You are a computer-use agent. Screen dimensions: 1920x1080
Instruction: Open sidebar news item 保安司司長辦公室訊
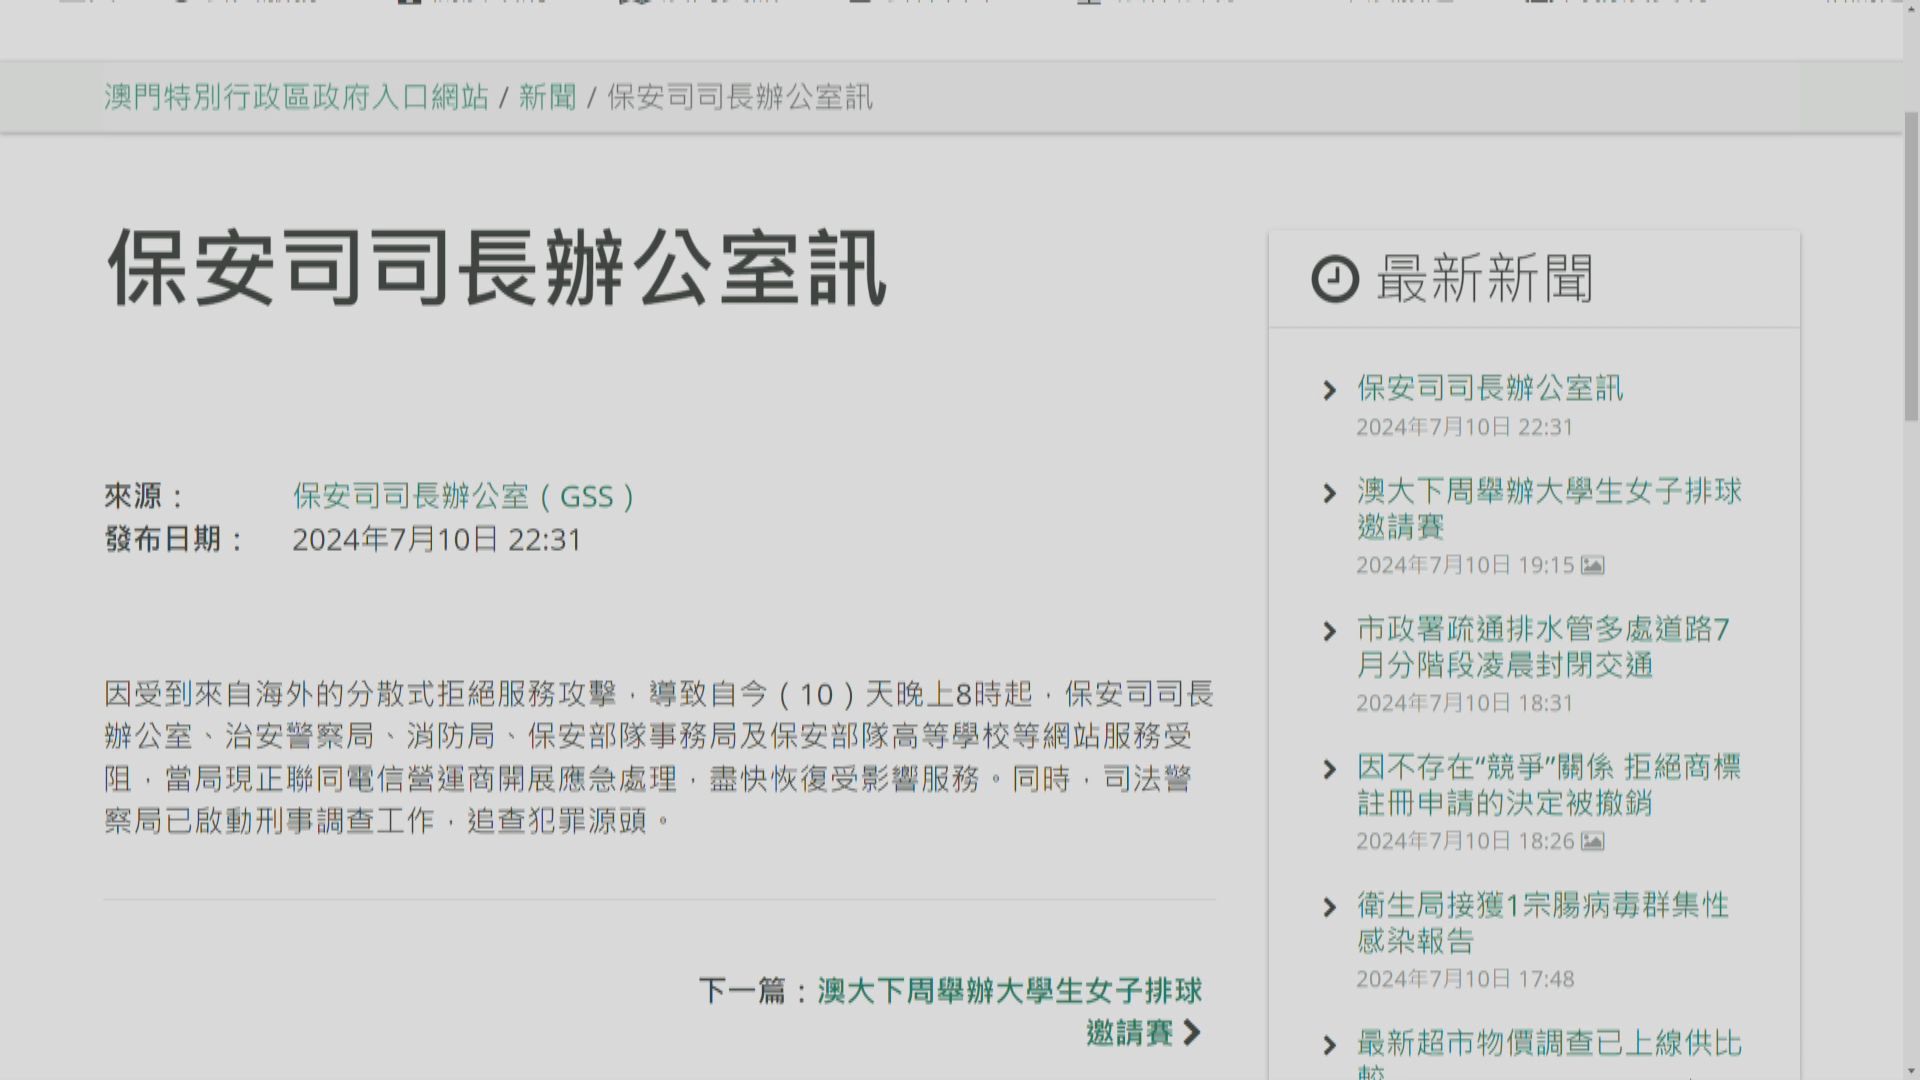pyautogui.click(x=1490, y=388)
